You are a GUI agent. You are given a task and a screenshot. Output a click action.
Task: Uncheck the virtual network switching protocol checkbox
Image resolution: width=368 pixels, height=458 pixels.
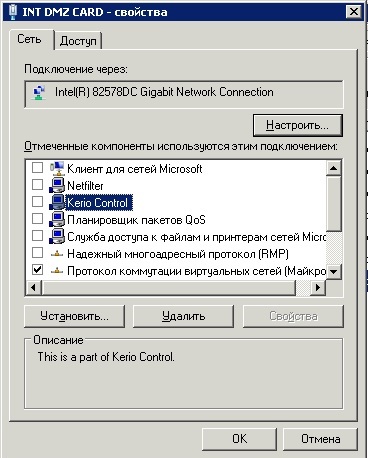coord(37,269)
